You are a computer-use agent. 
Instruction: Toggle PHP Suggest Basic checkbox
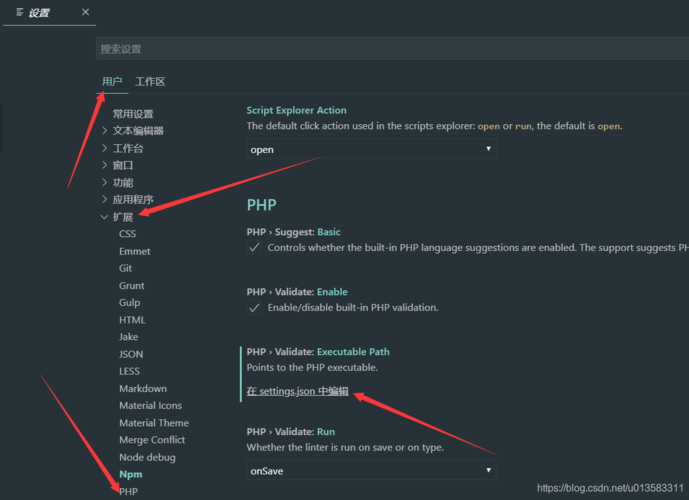click(254, 247)
